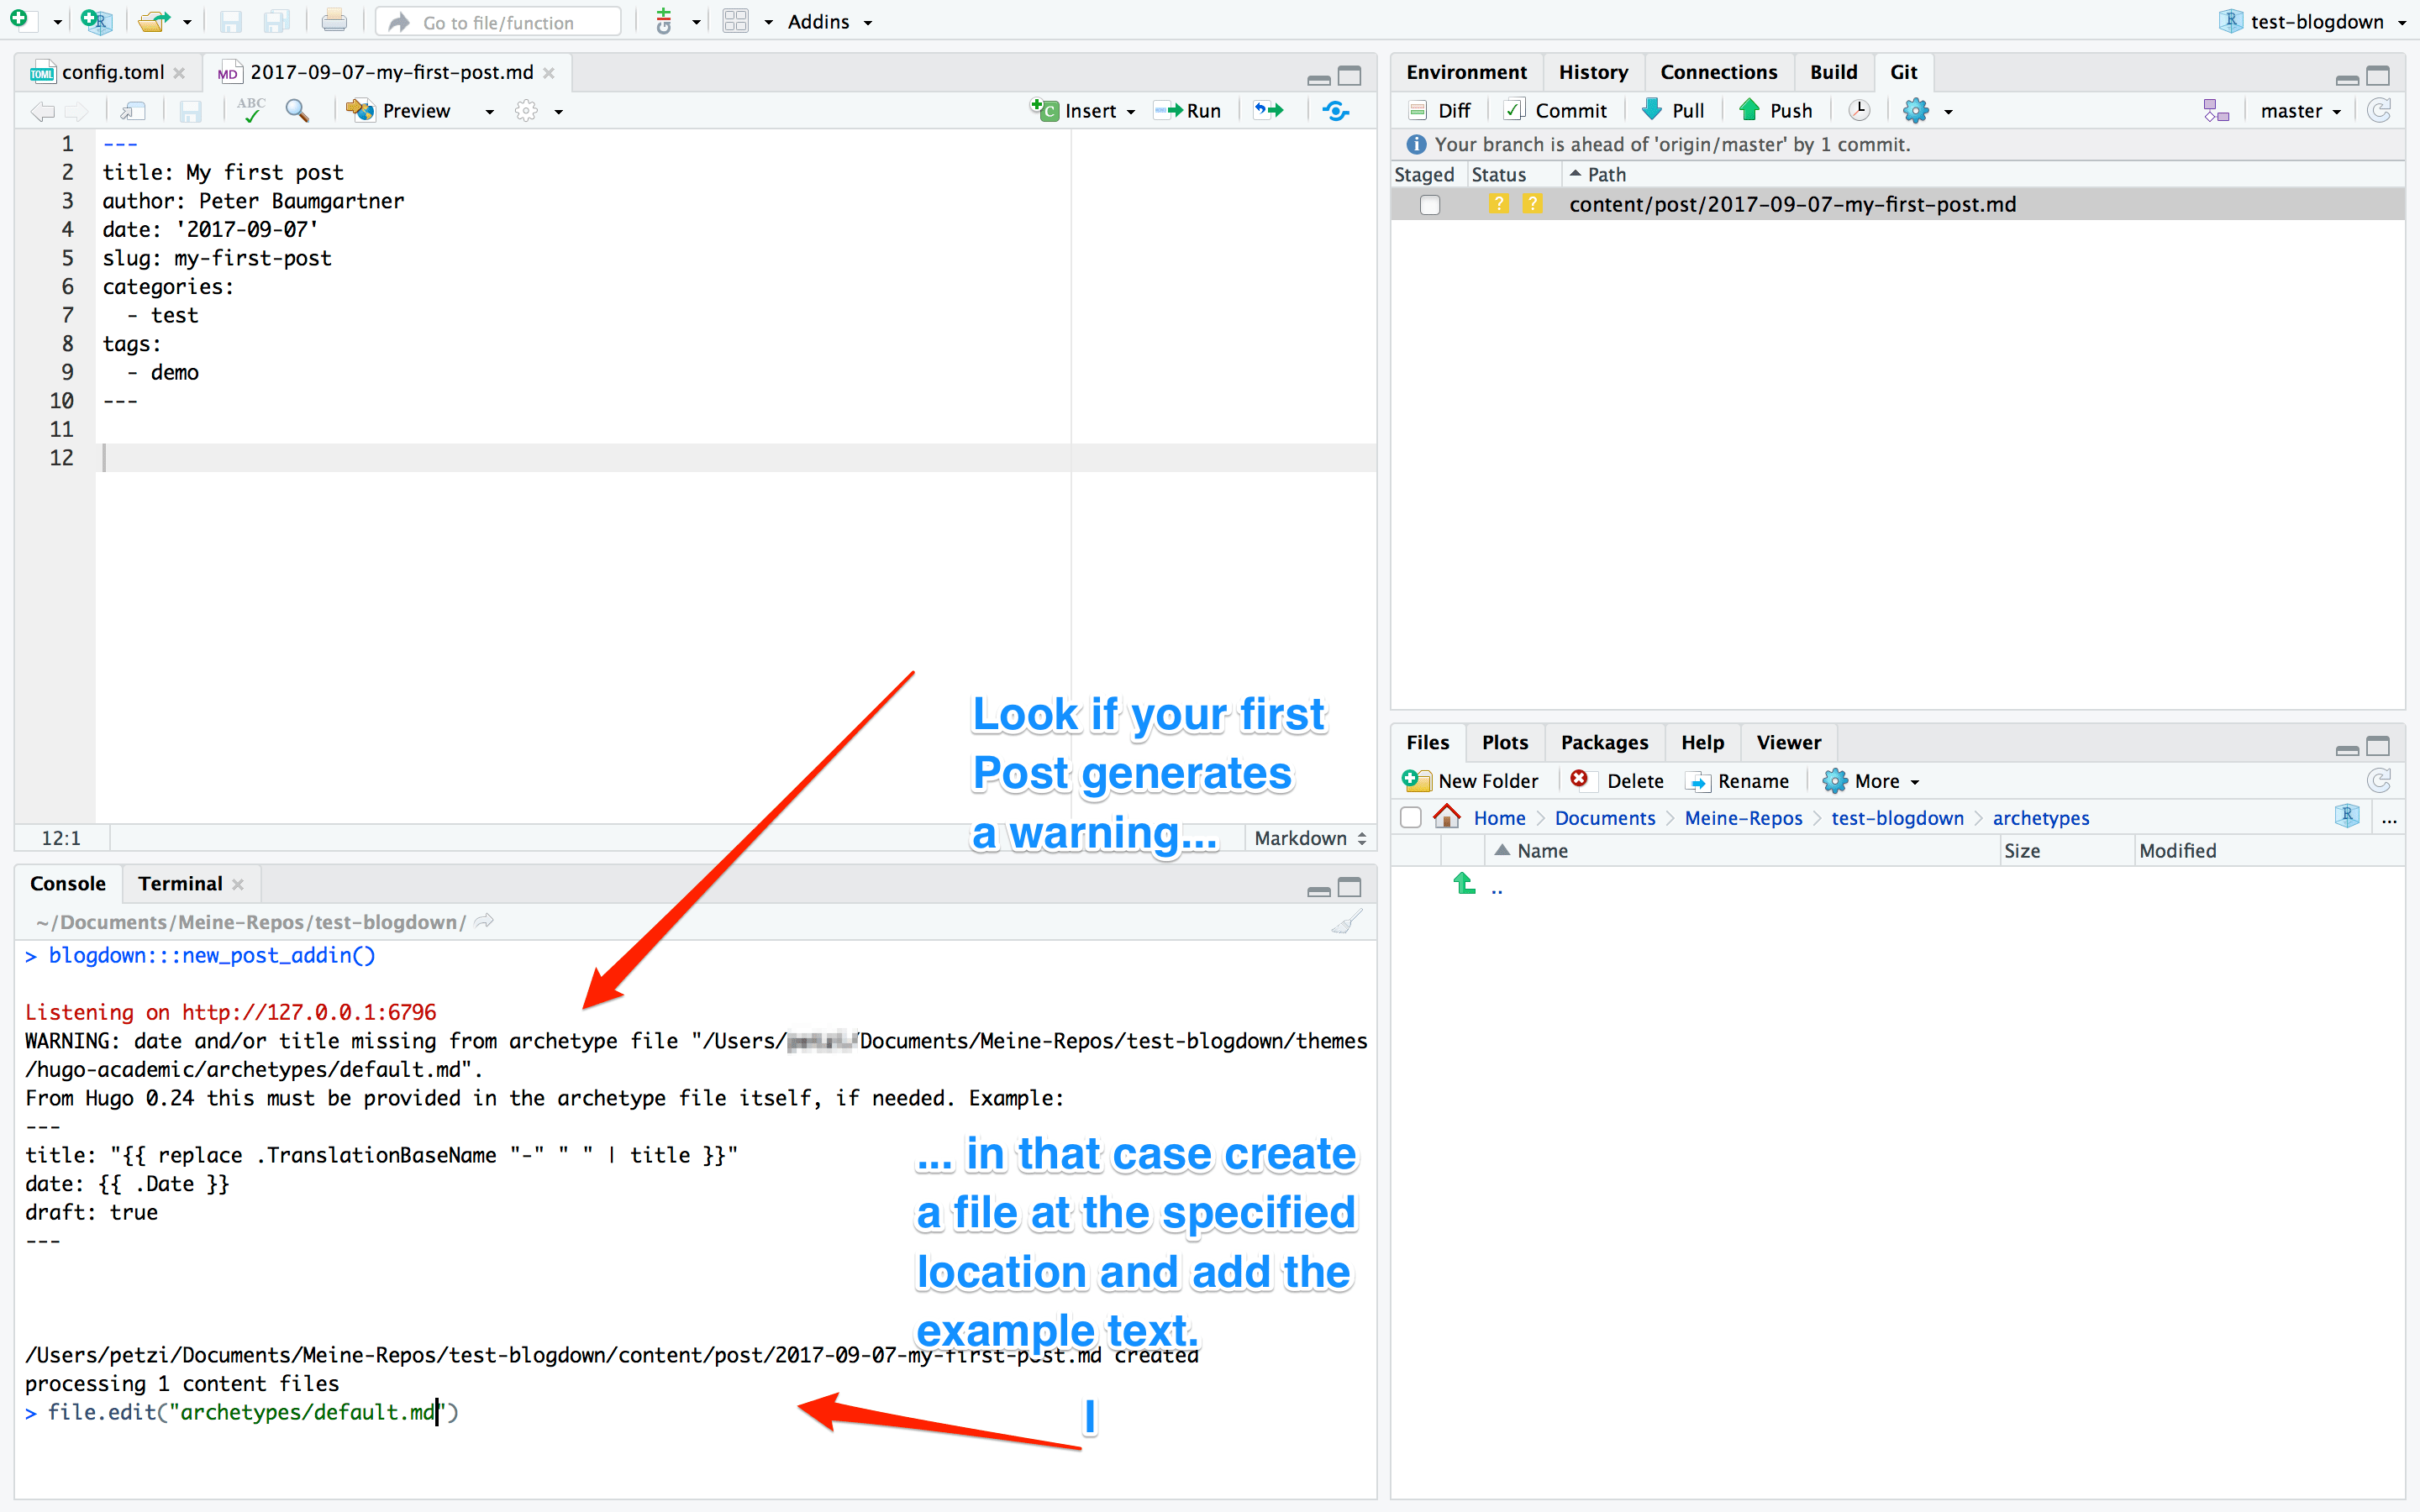The image size is (2420, 1512).
Task: Click the spell check ABC icon
Action: pos(251,110)
